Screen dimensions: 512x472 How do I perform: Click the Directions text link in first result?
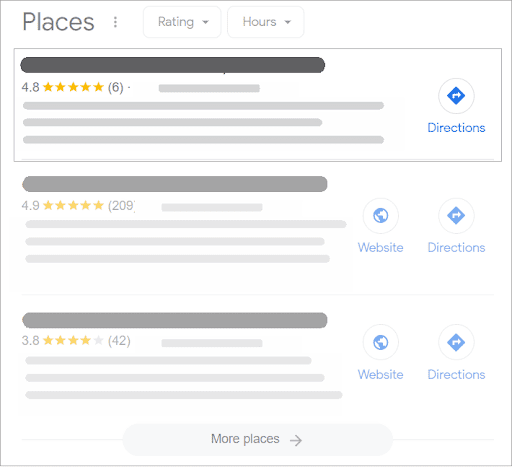(x=456, y=128)
